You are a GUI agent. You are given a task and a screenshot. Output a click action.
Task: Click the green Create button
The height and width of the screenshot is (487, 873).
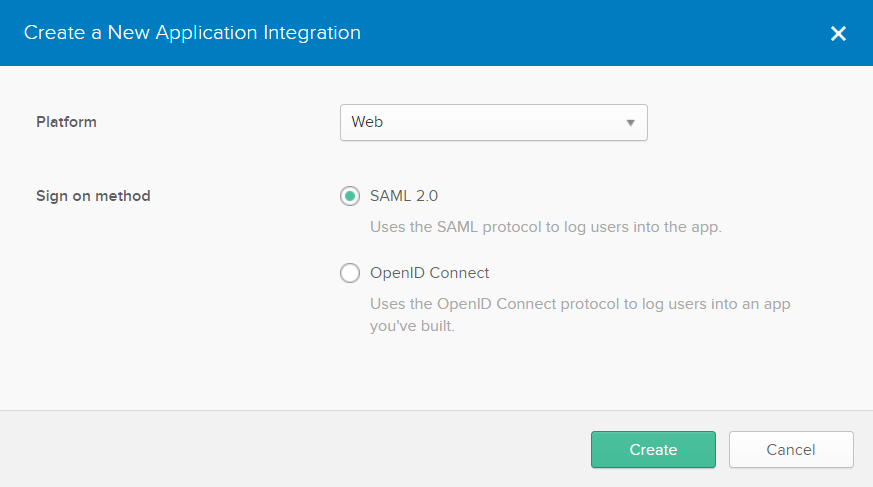[653, 449]
